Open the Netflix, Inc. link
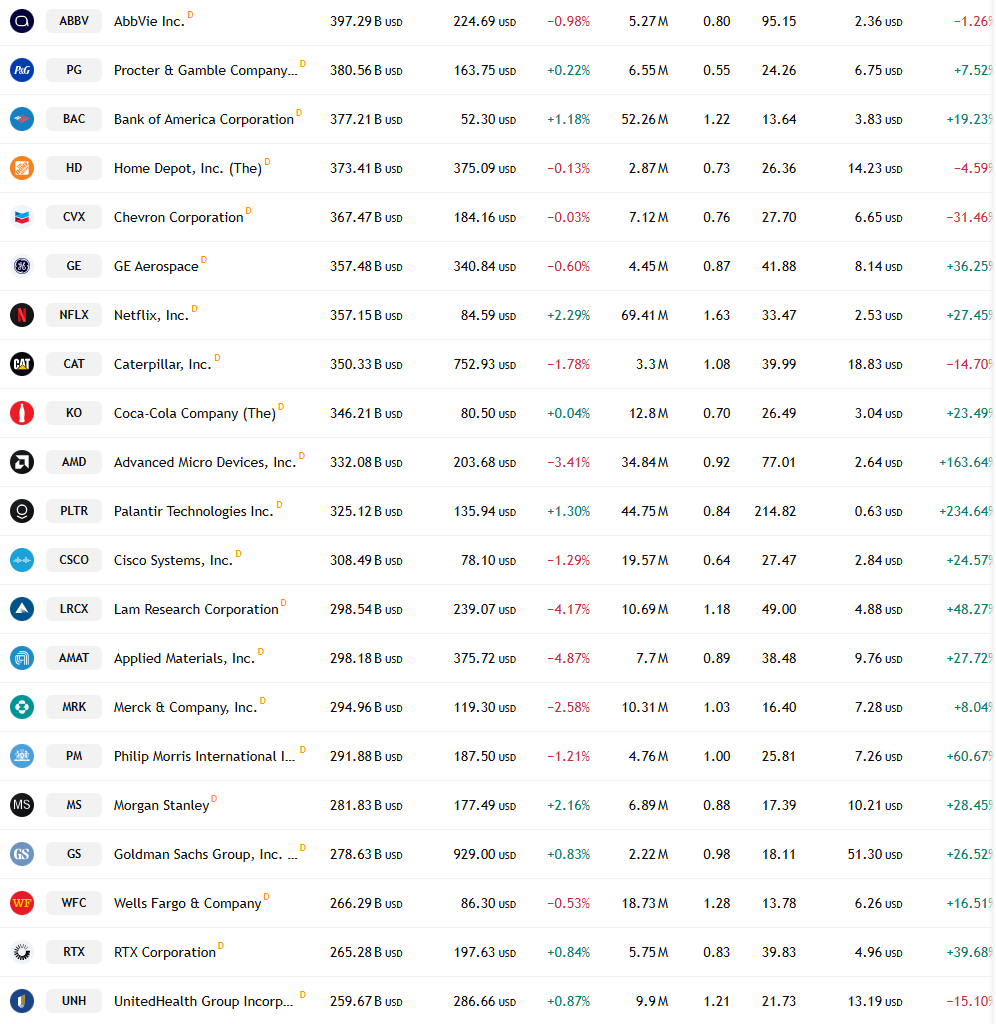 (151, 315)
